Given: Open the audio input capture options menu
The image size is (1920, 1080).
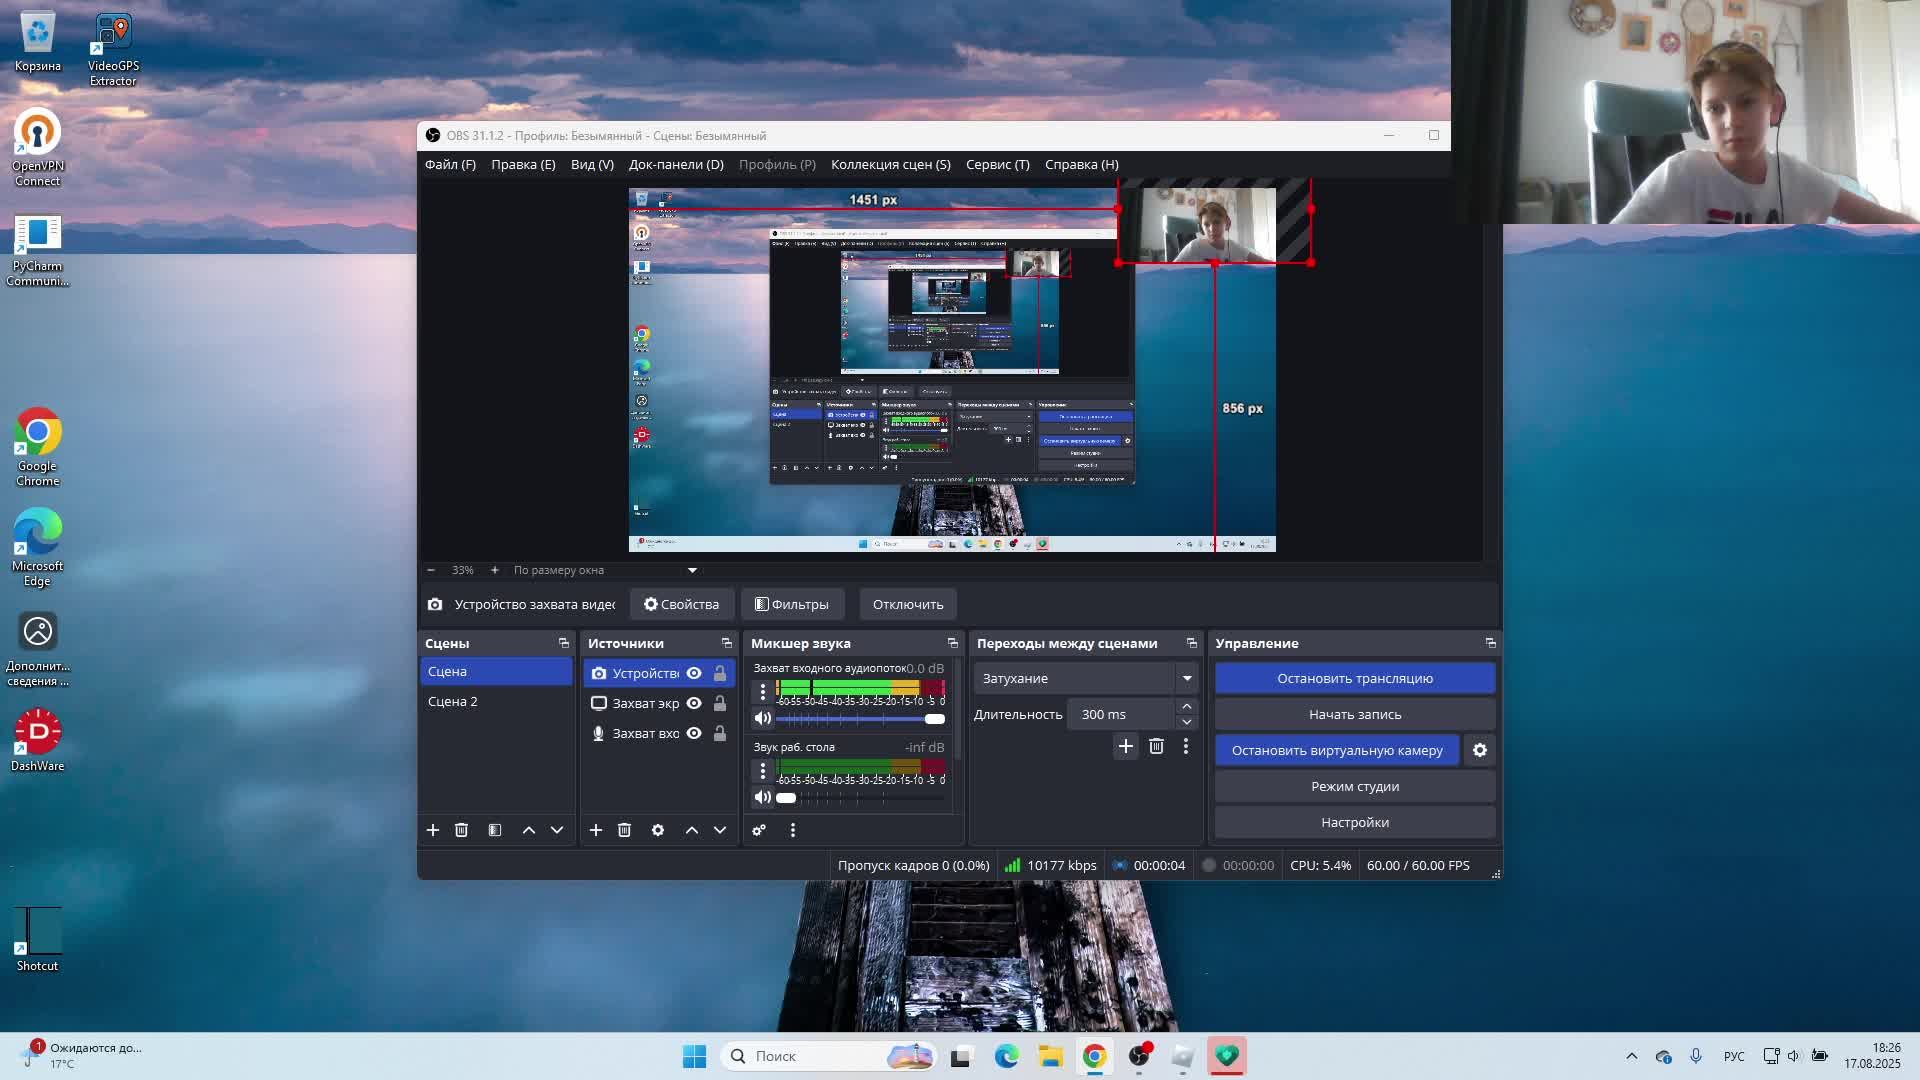Looking at the screenshot, I should coord(763,691).
